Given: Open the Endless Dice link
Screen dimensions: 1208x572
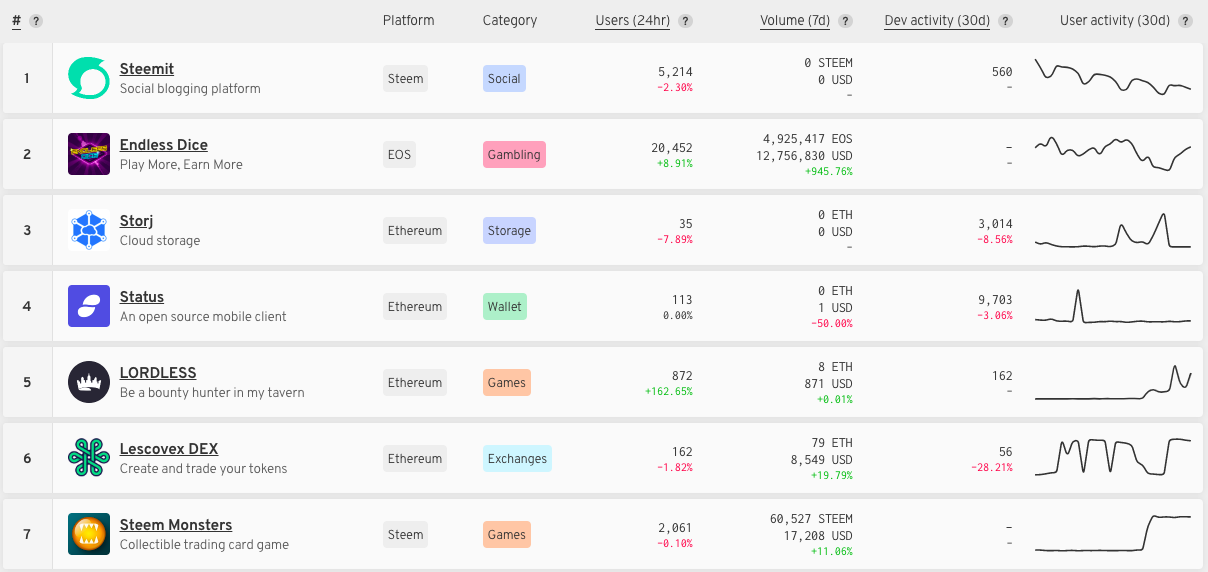Looking at the screenshot, I should point(164,145).
